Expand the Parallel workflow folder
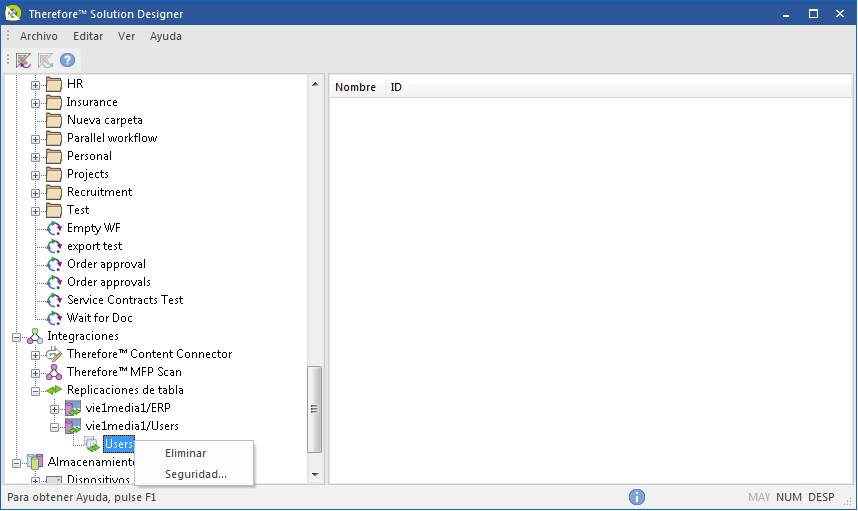Screen dimensions: 858x511 click(x=35, y=140)
